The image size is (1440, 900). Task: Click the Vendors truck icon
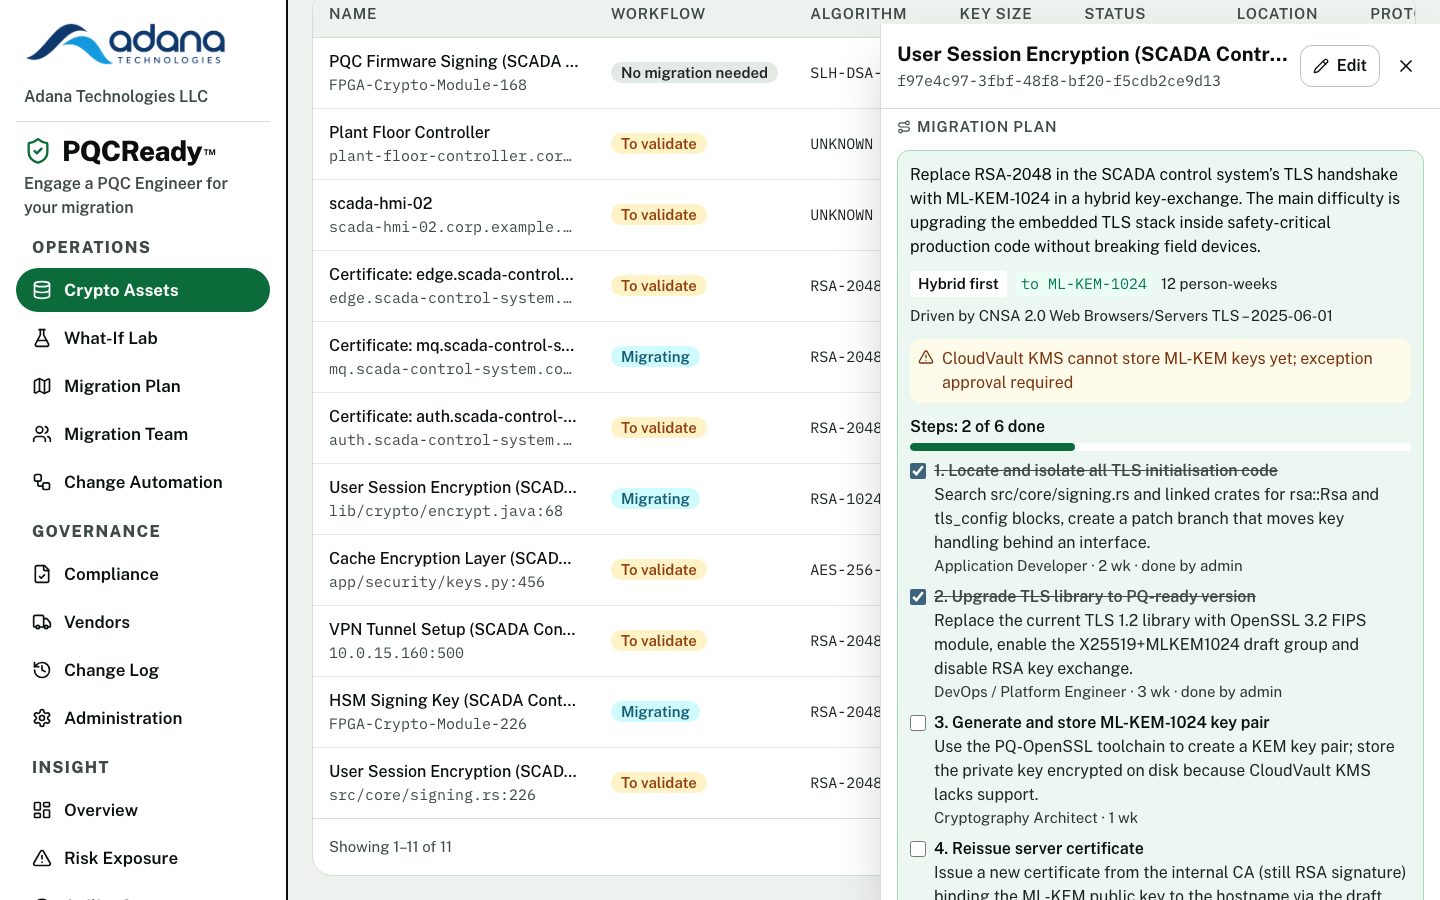point(42,622)
